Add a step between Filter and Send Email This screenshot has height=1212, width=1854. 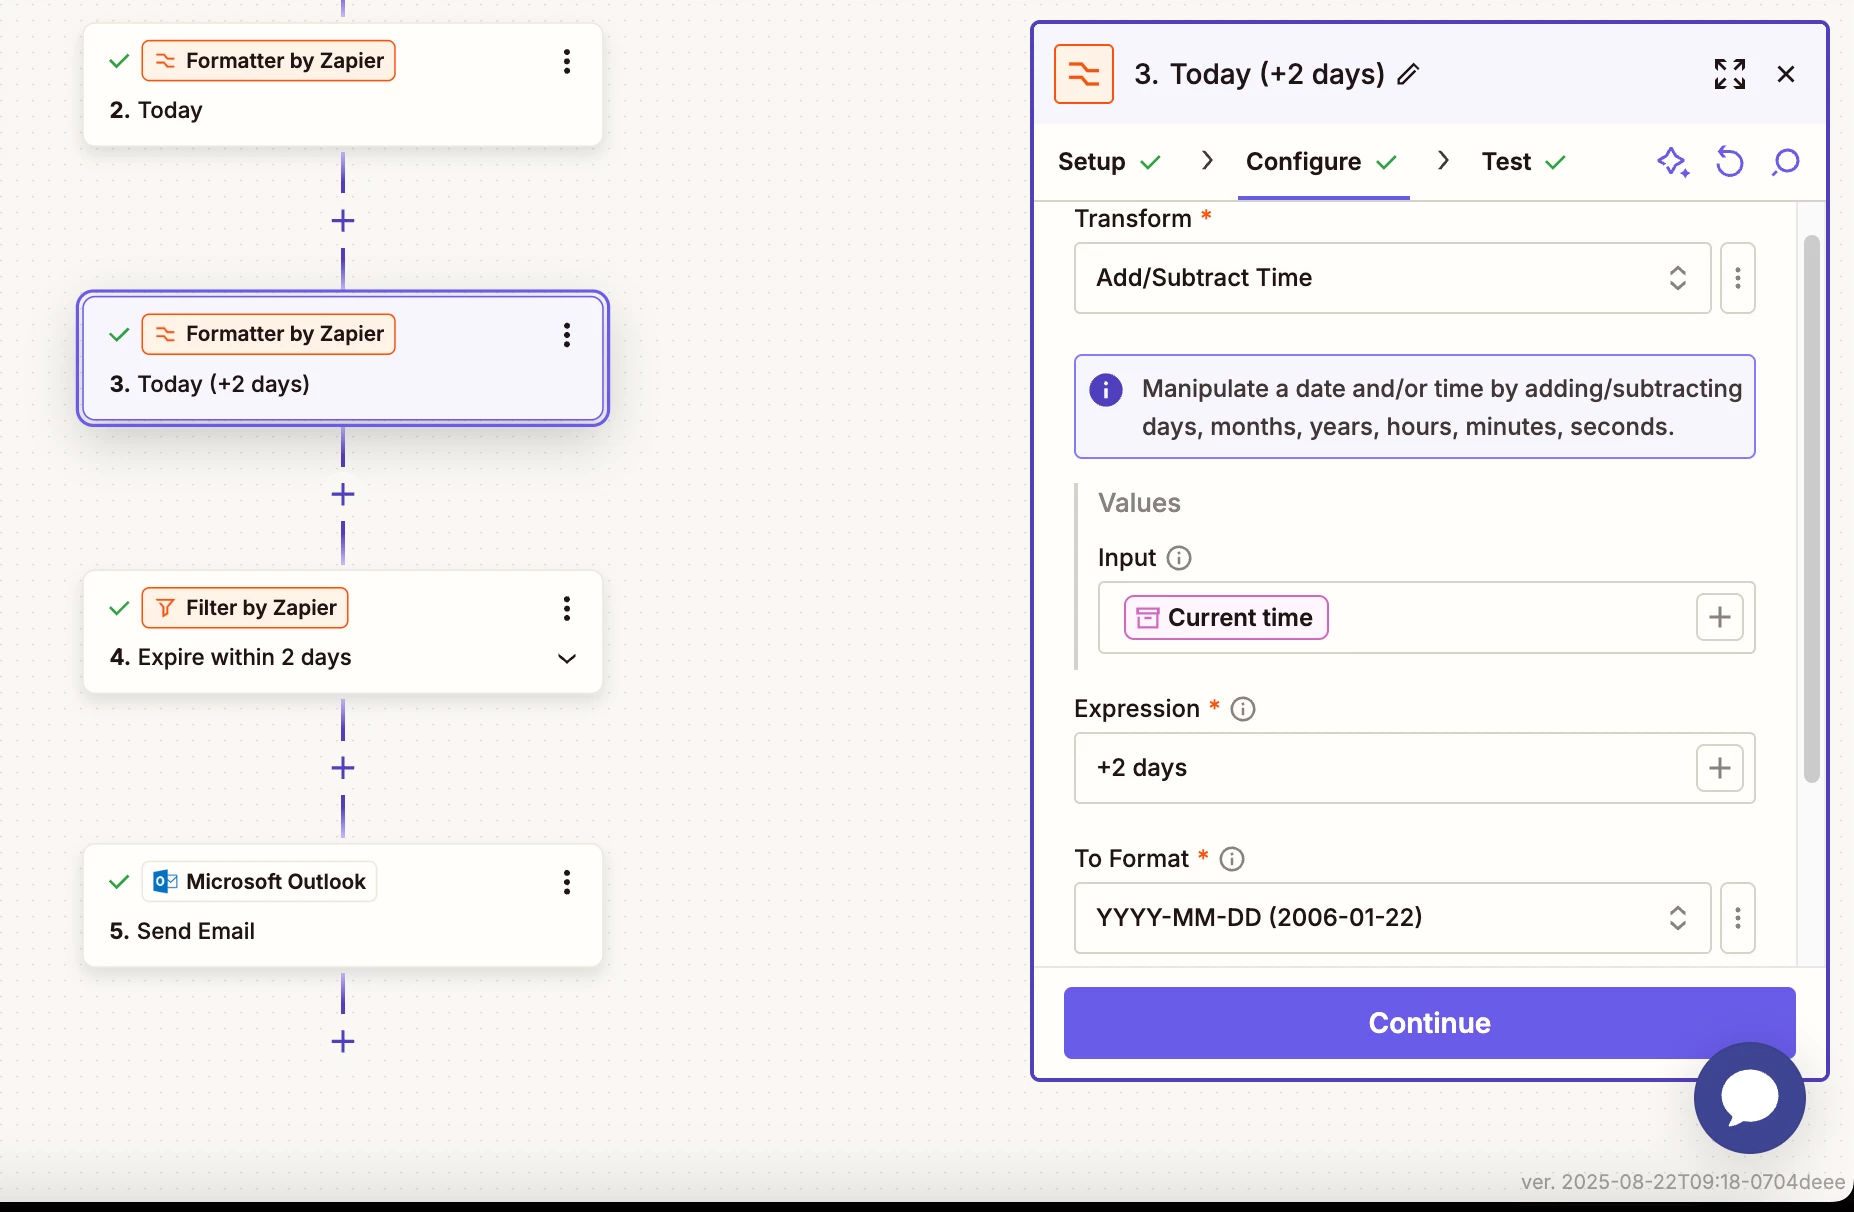point(343,768)
